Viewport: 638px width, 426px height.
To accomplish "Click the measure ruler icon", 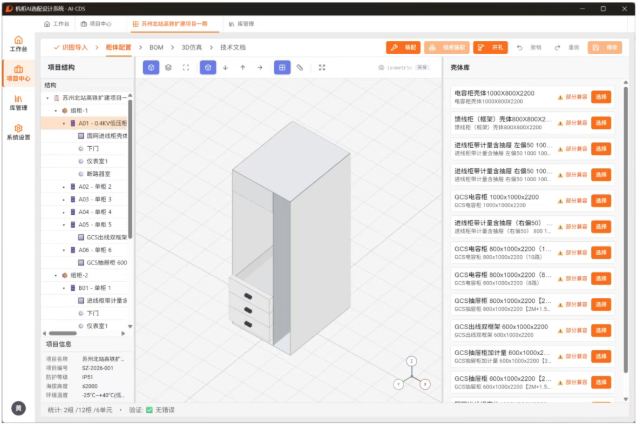I will point(299,68).
